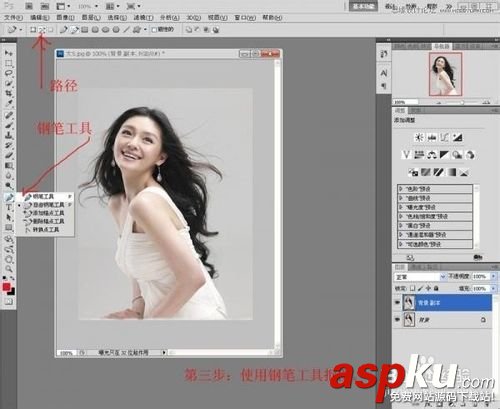Choose Selective Color adjustment icon
This screenshot has width=500, height=409.
pos(464,172)
